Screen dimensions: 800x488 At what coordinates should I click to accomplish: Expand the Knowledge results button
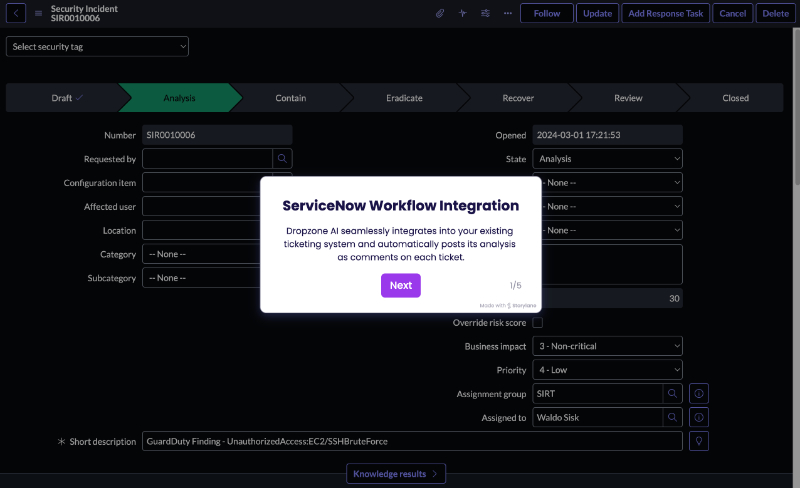pos(396,474)
